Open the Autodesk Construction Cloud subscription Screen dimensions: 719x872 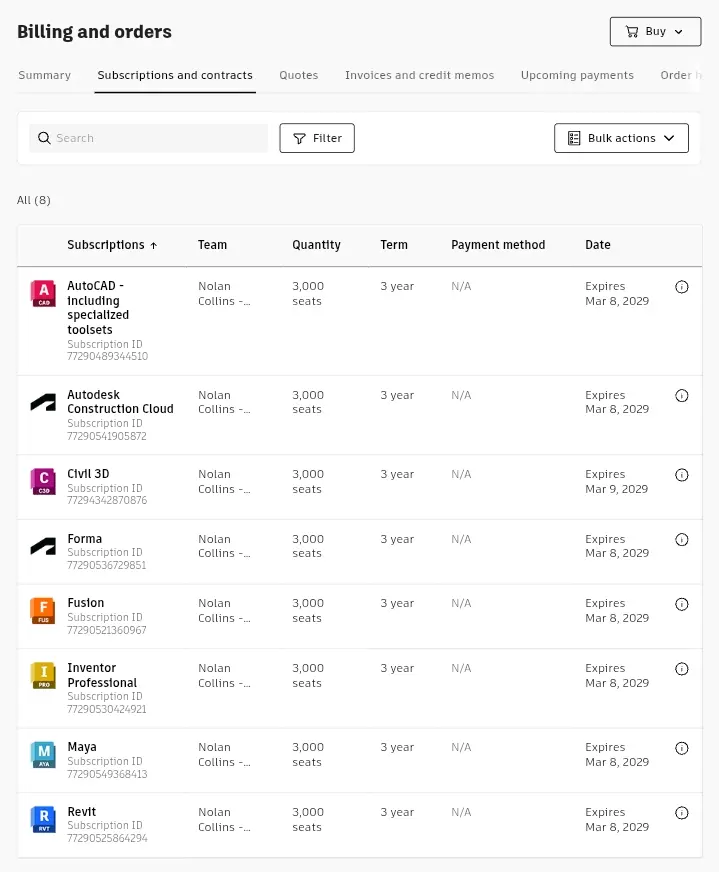[120, 402]
